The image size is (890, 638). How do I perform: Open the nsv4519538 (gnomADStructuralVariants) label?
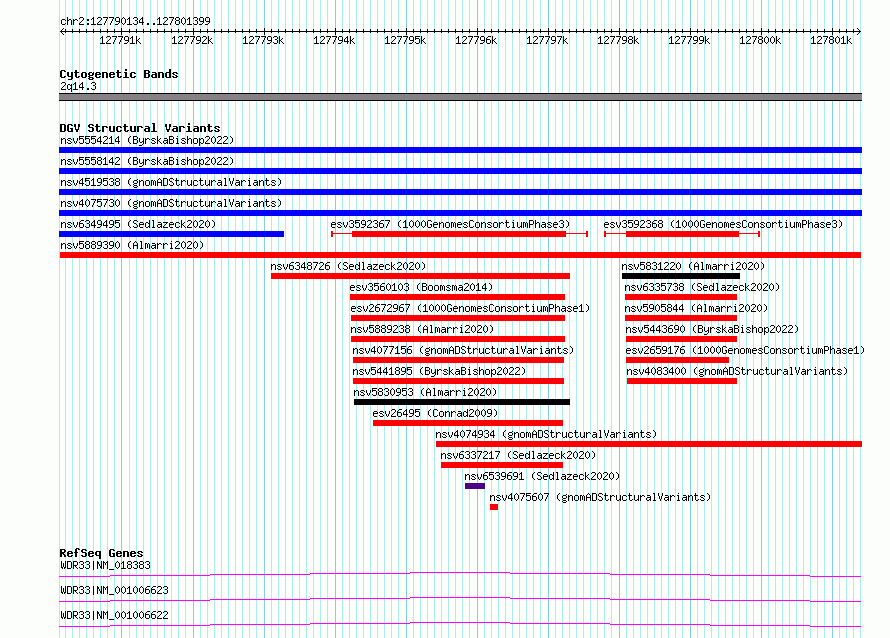171,182
